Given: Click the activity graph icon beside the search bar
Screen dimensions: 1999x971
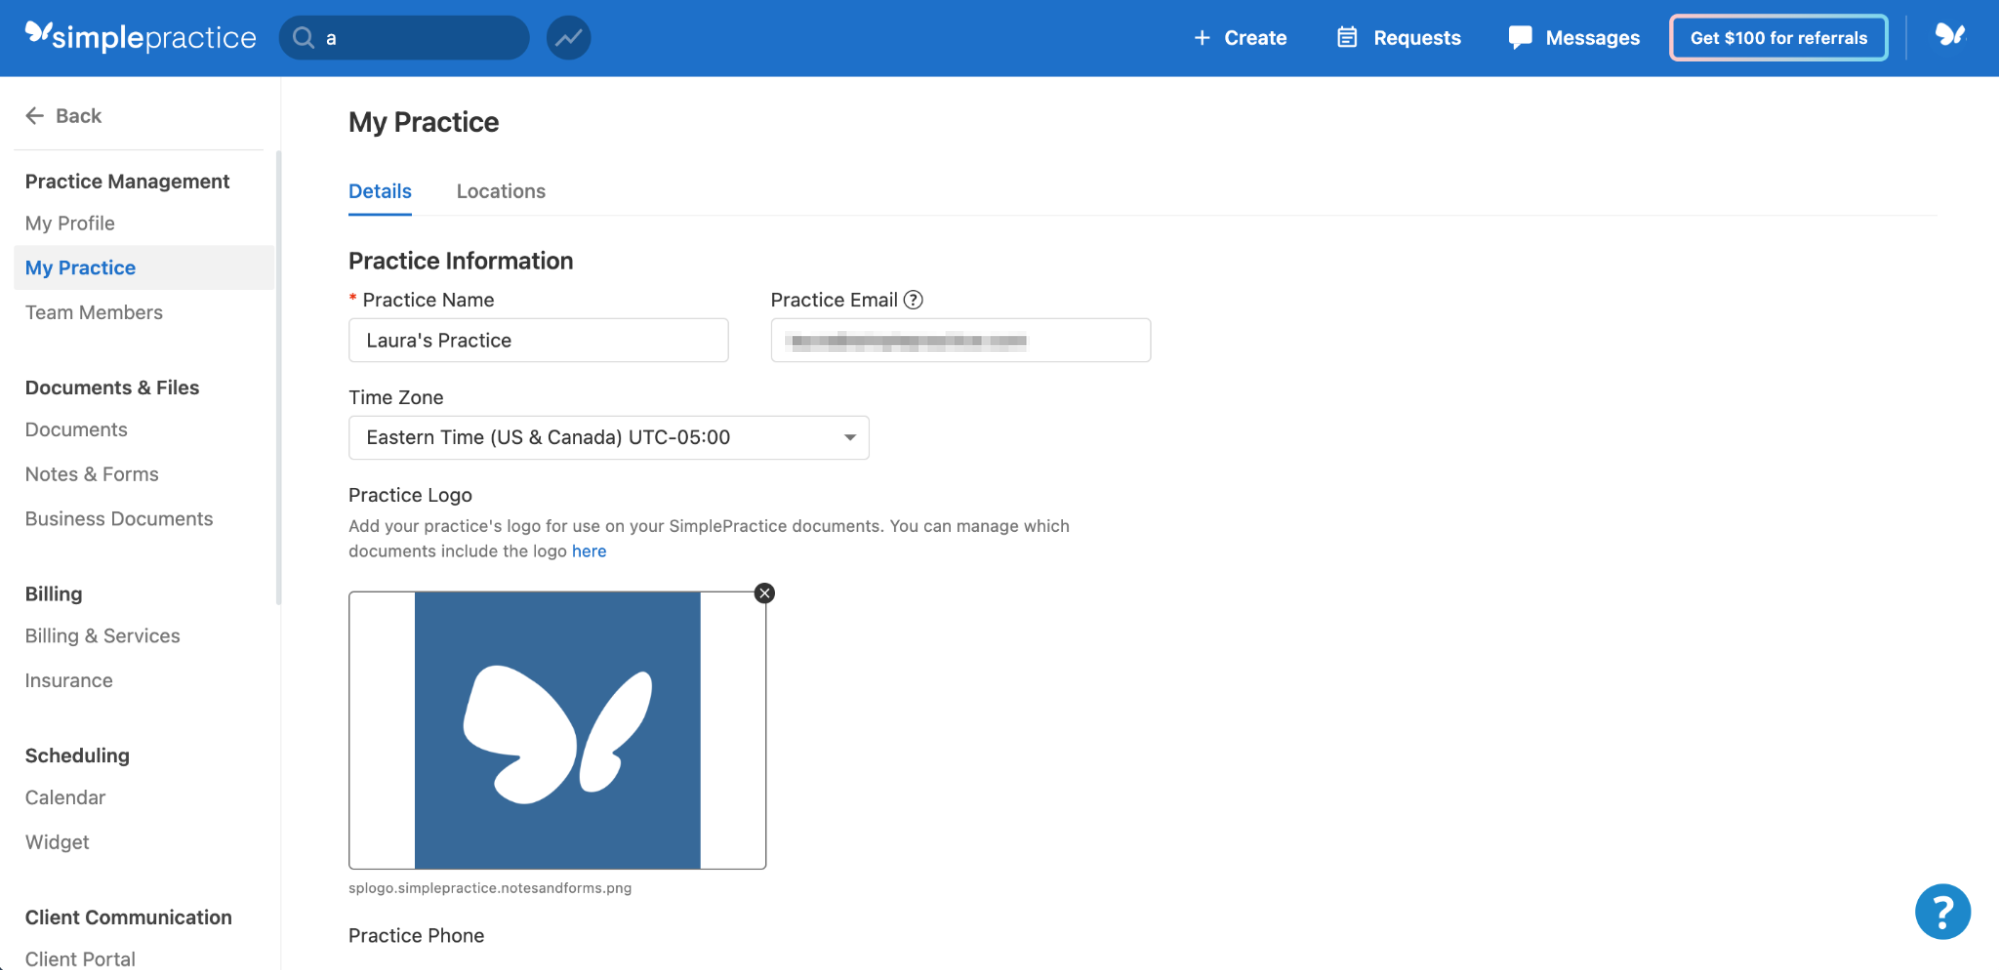Looking at the screenshot, I should 567,37.
